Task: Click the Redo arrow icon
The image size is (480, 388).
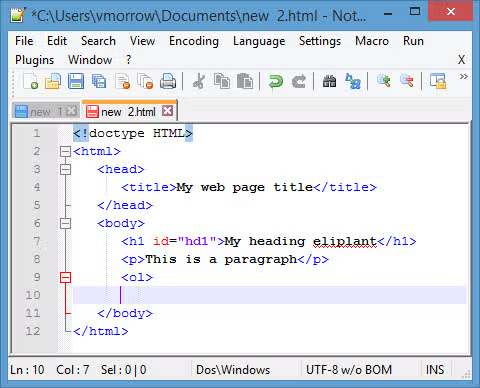Action: [x=299, y=81]
